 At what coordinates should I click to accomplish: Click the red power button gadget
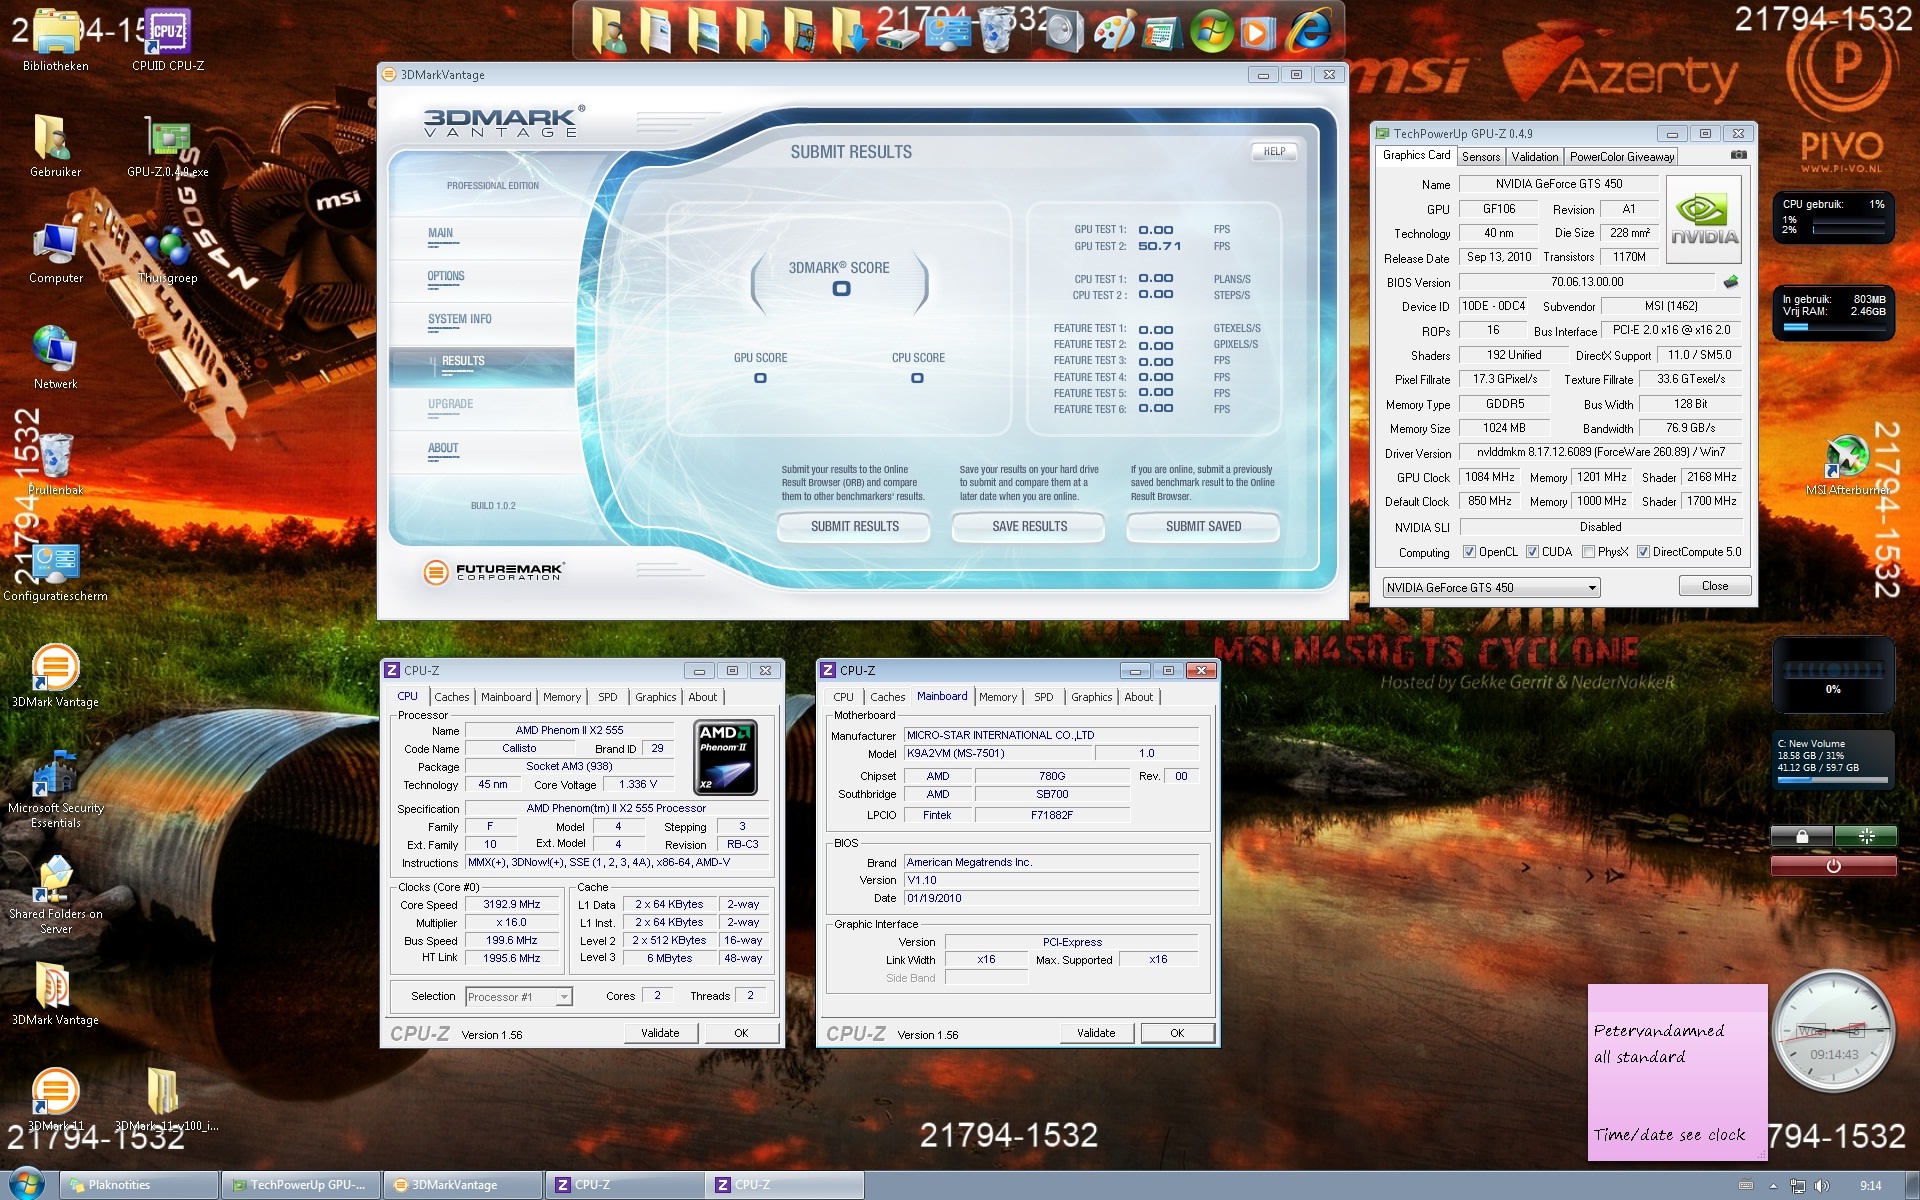(x=1833, y=866)
